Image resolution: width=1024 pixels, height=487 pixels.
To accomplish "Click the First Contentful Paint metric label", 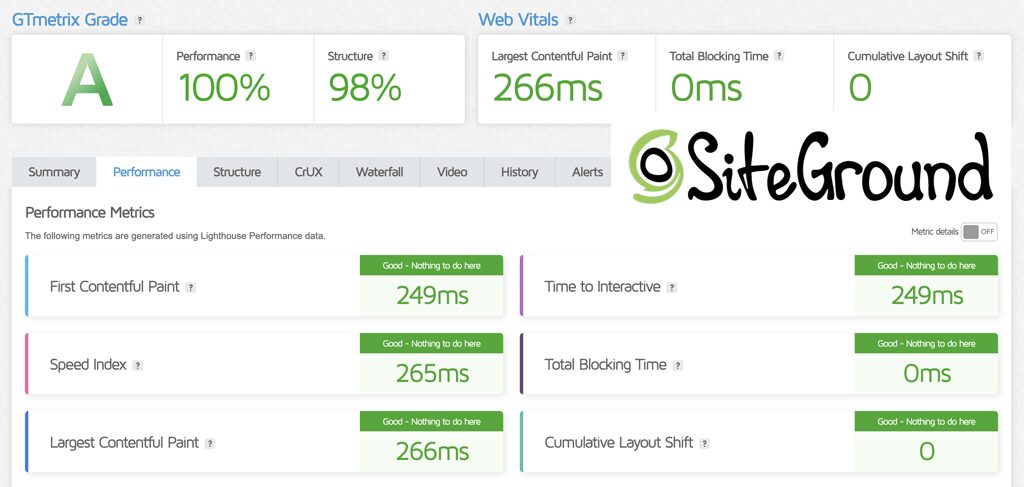I will click(x=114, y=287).
